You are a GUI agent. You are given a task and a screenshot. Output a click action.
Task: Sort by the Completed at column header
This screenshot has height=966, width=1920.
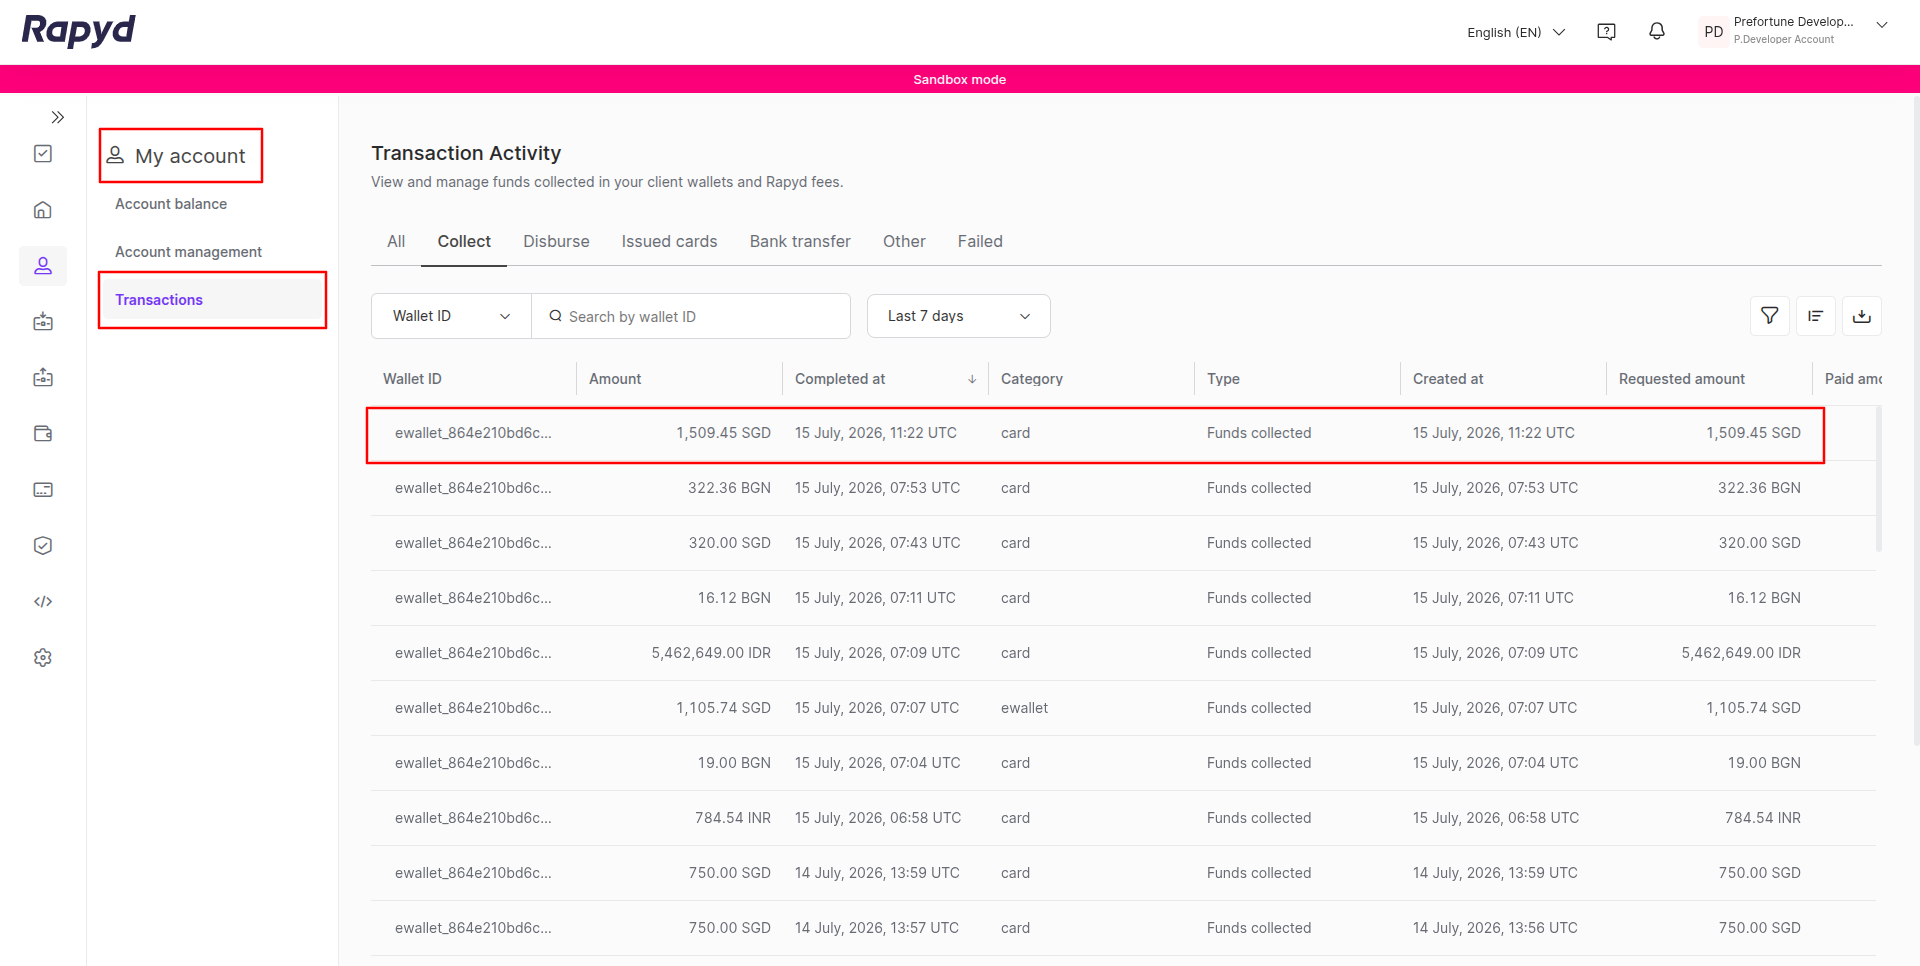pyautogui.click(x=840, y=379)
